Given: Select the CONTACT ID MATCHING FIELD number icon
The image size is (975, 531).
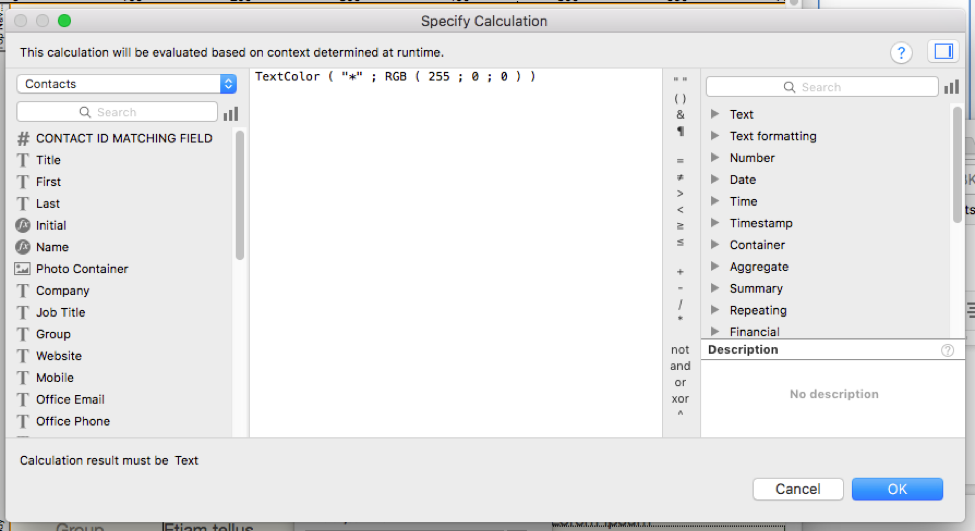Looking at the screenshot, I should pyautogui.click(x=23, y=138).
